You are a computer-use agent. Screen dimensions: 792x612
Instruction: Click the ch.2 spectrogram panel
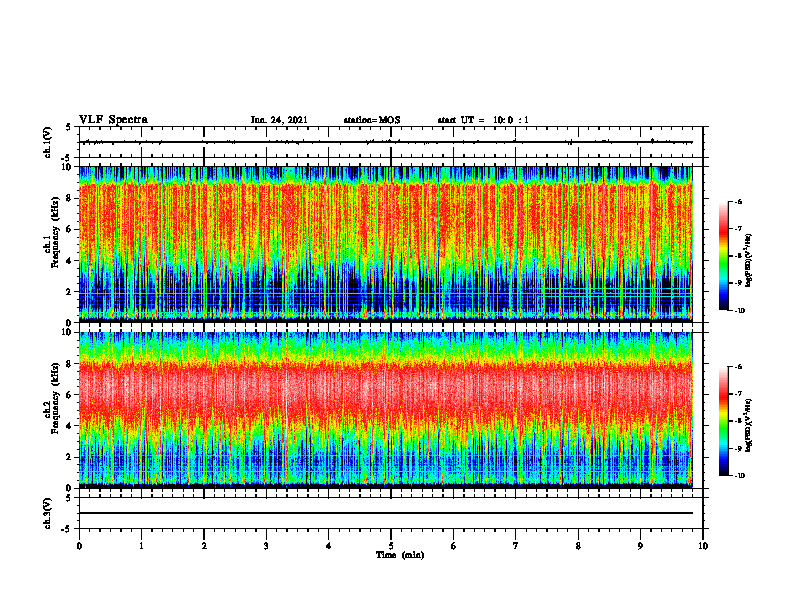386,410
